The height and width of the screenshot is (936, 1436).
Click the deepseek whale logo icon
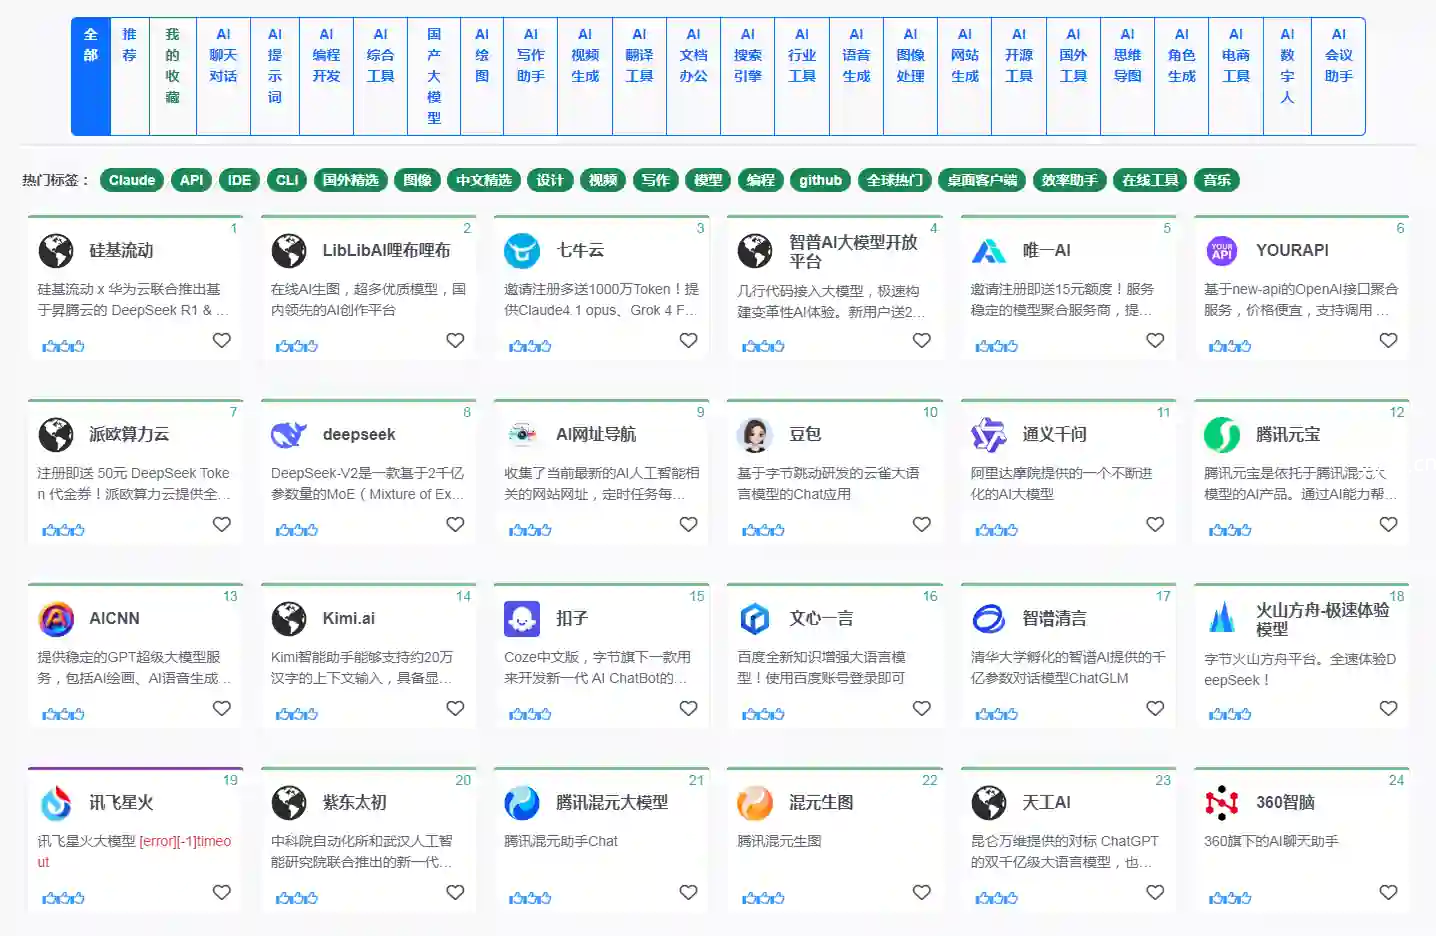(289, 435)
